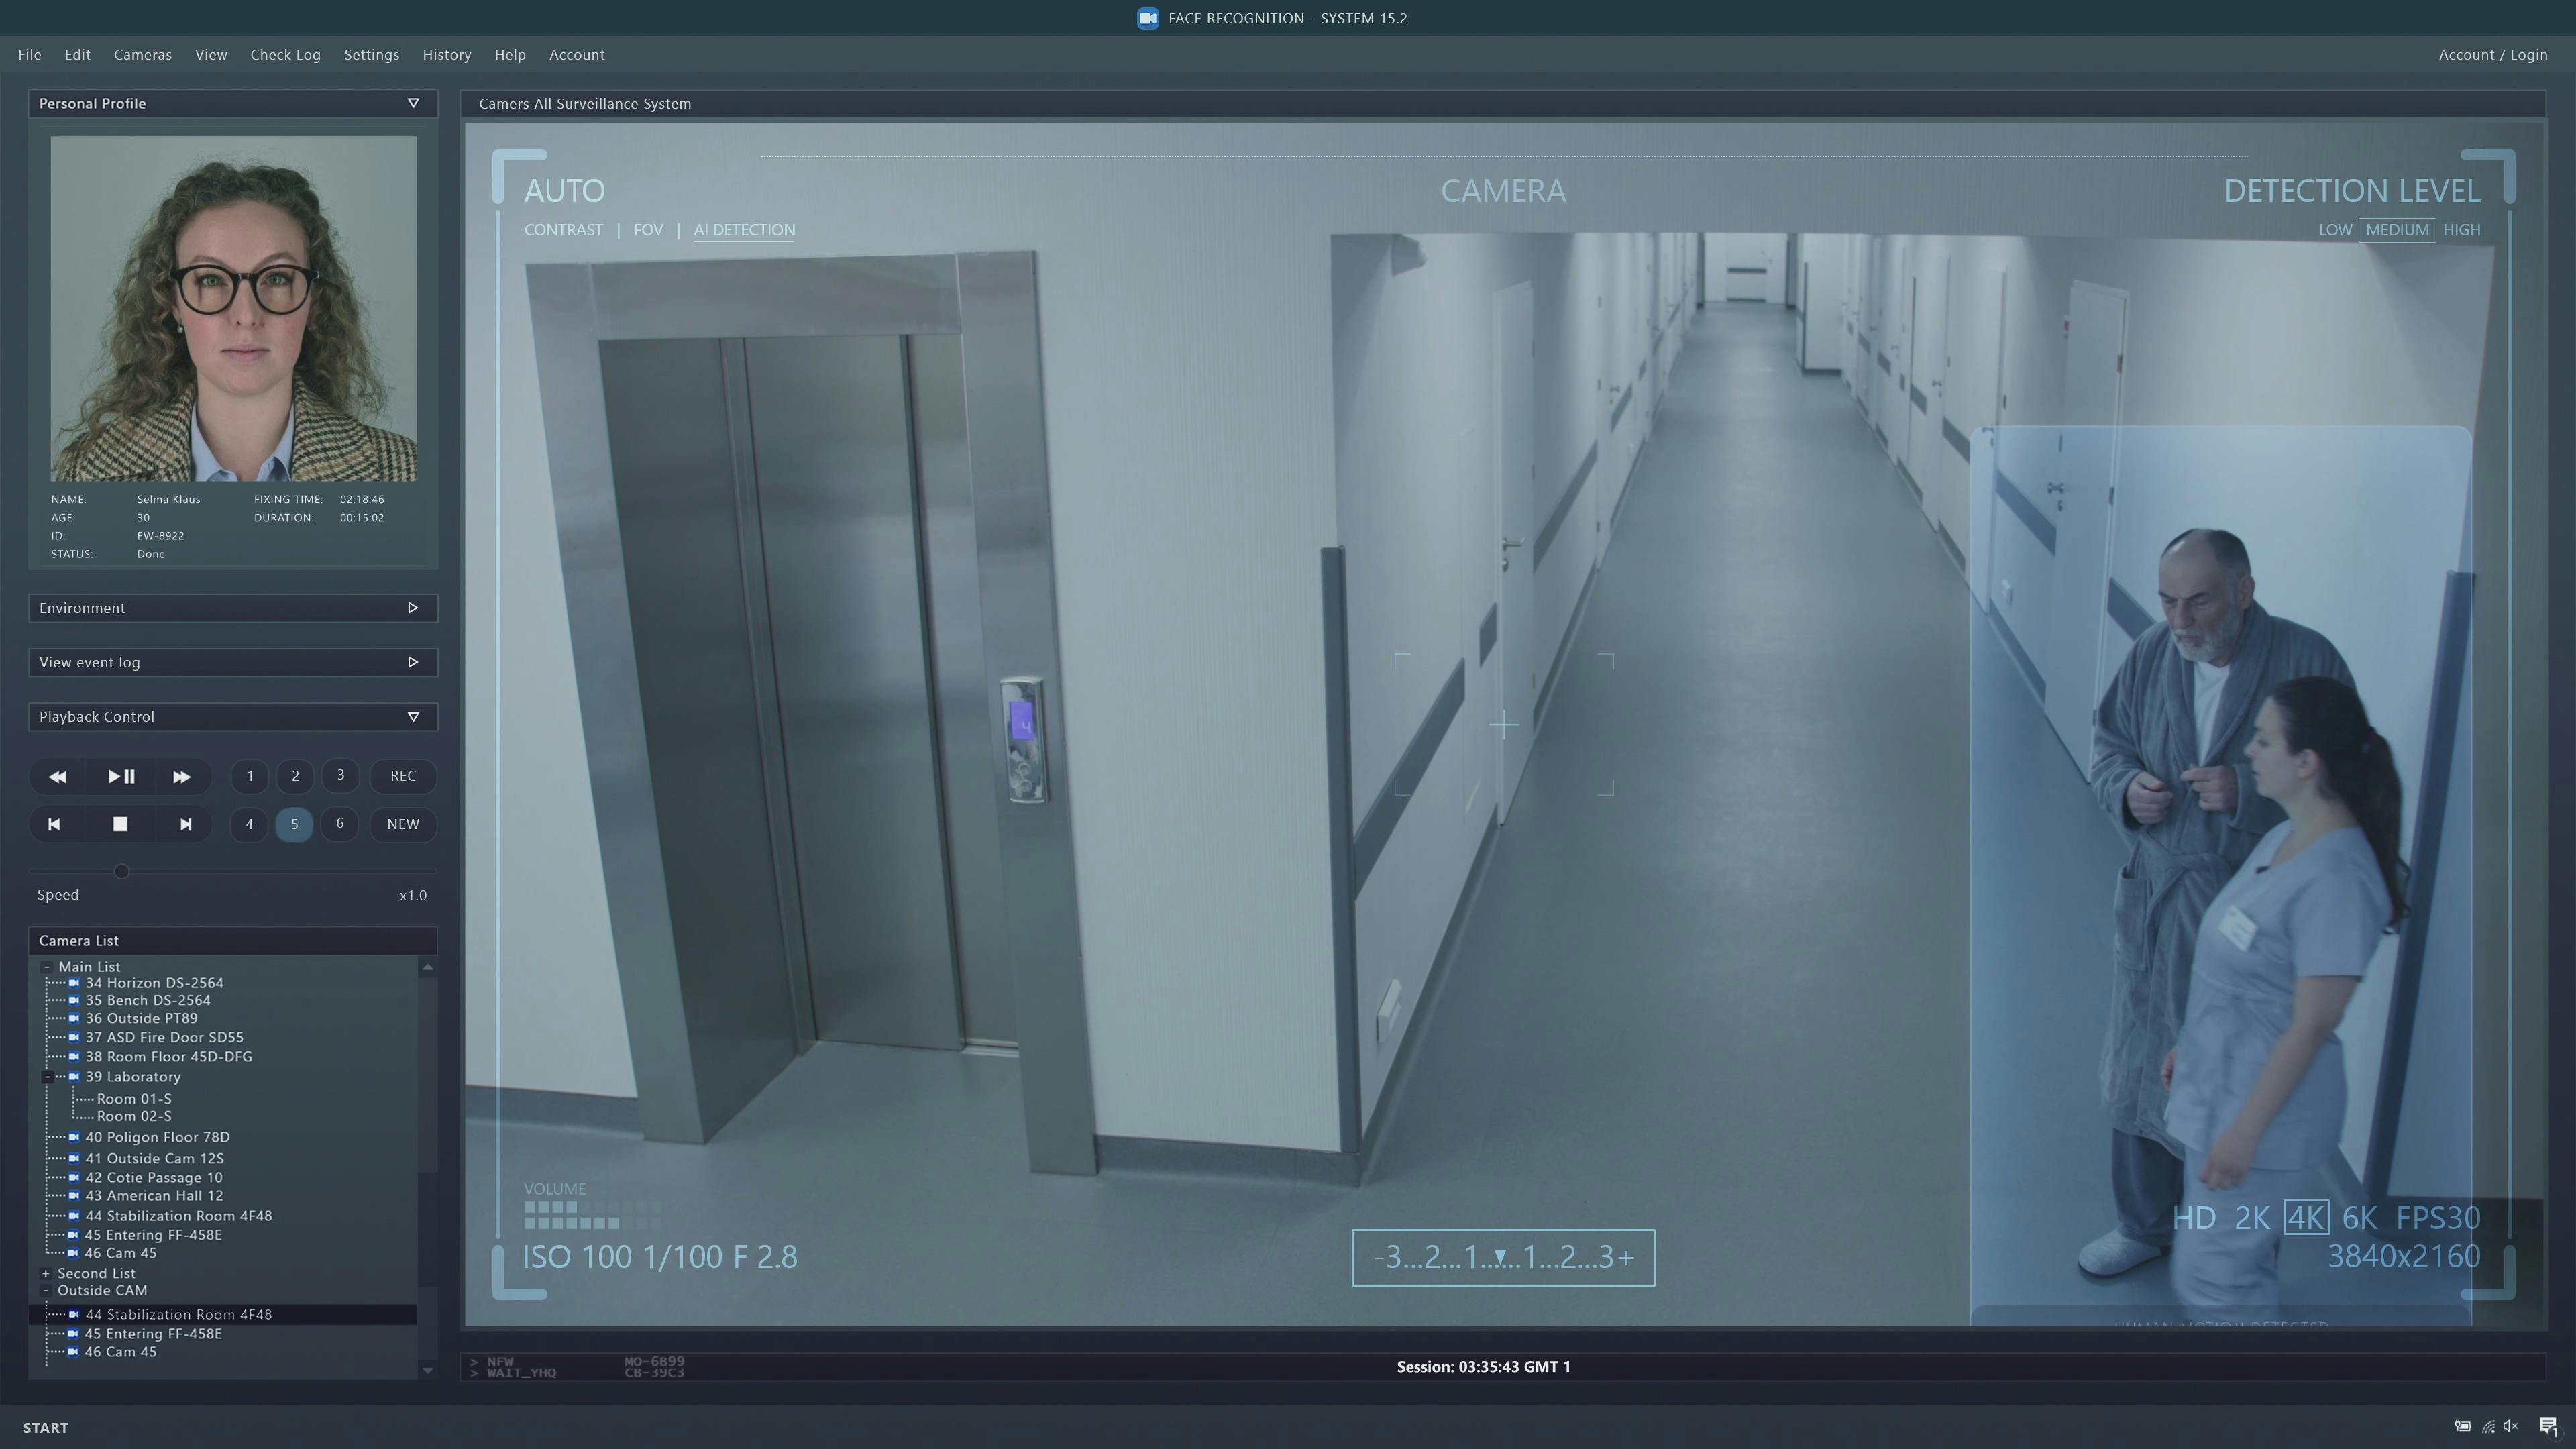Open the Check Log menu
This screenshot has width=2576, height=1449.
click(x=285, y=55)
